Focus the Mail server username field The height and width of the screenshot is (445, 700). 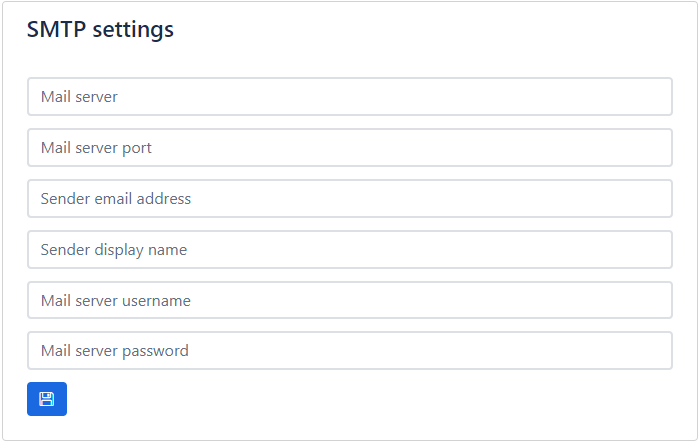[x=349, y=301]
